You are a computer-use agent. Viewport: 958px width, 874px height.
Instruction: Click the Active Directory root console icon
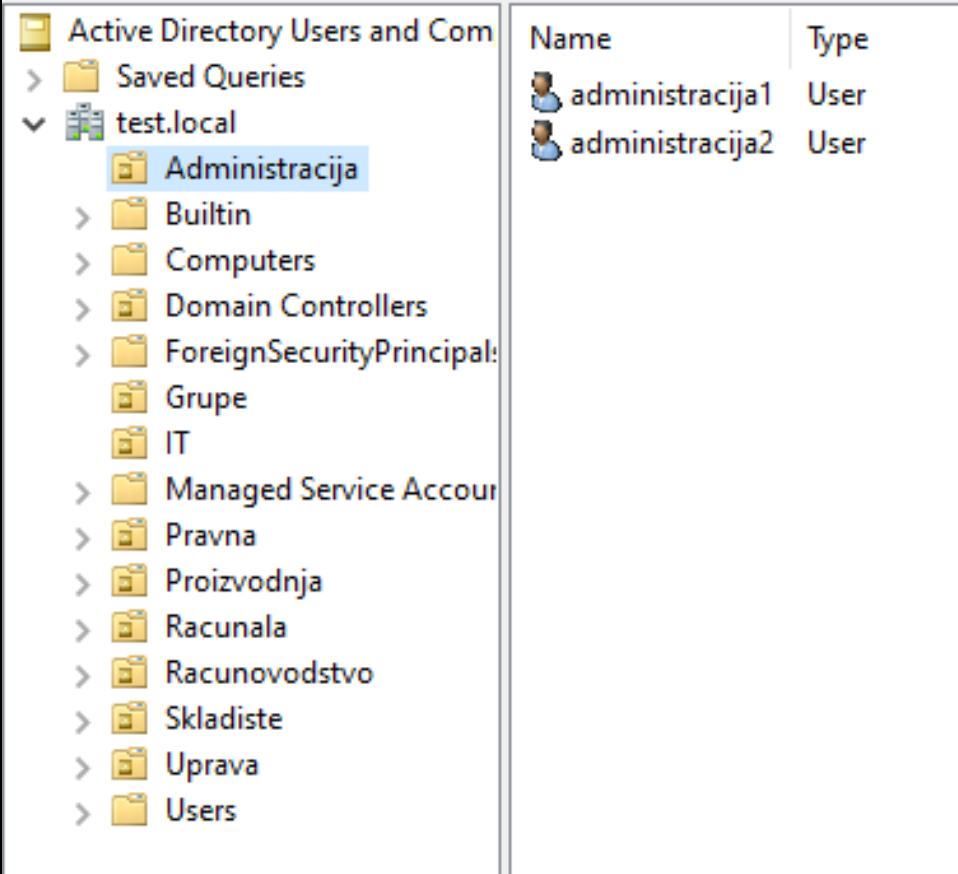35,32
